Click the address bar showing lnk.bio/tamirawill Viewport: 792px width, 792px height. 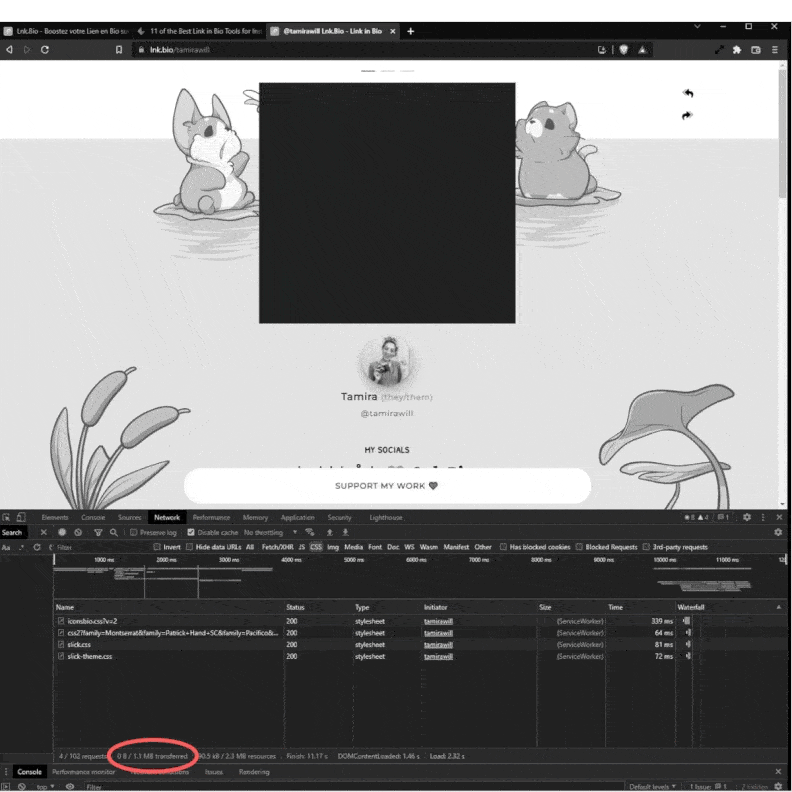coord(364,50)
